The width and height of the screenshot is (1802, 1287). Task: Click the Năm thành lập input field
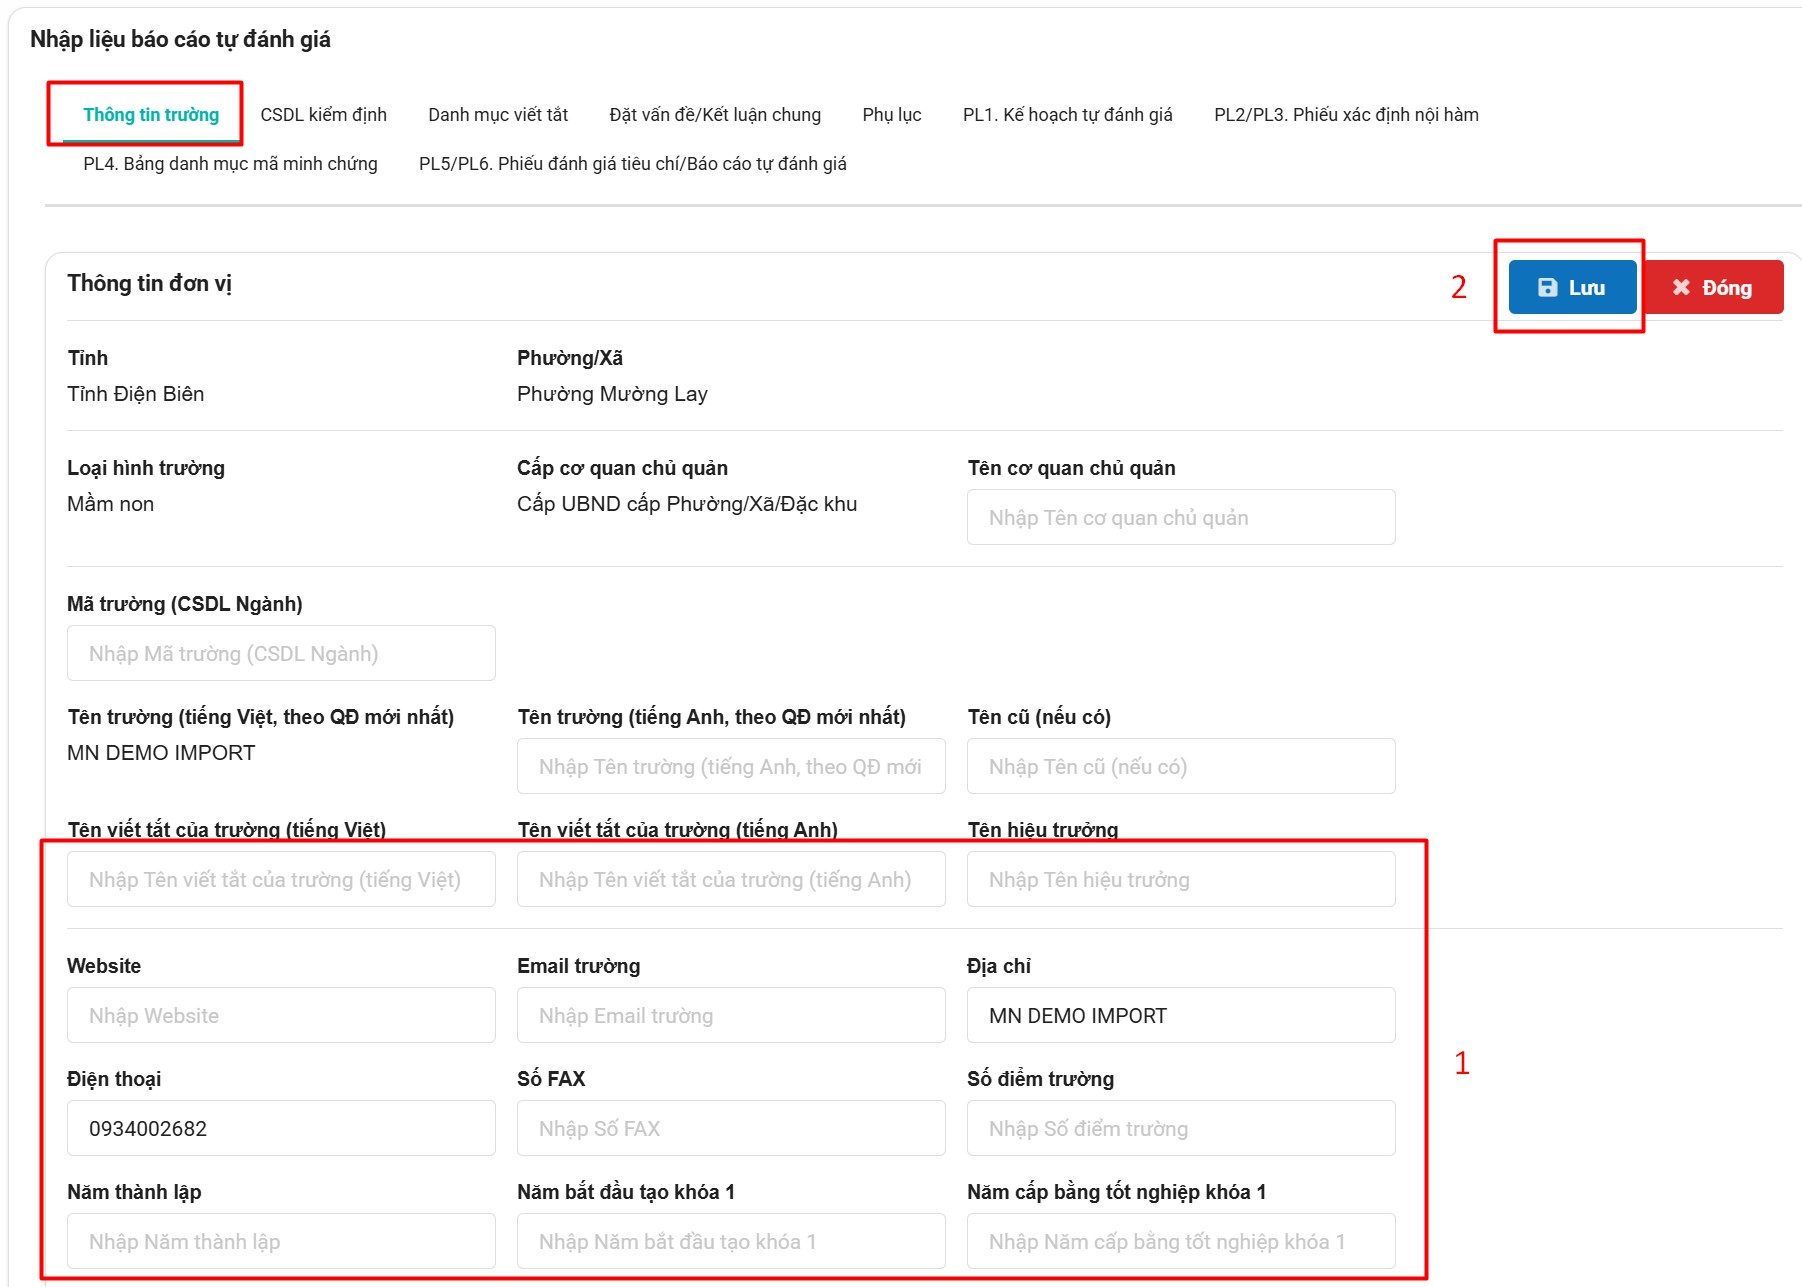point(281,1242)
